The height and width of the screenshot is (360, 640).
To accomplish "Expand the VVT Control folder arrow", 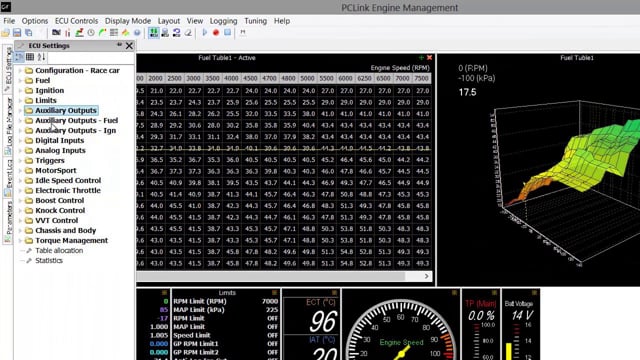I will click(20, 220).
